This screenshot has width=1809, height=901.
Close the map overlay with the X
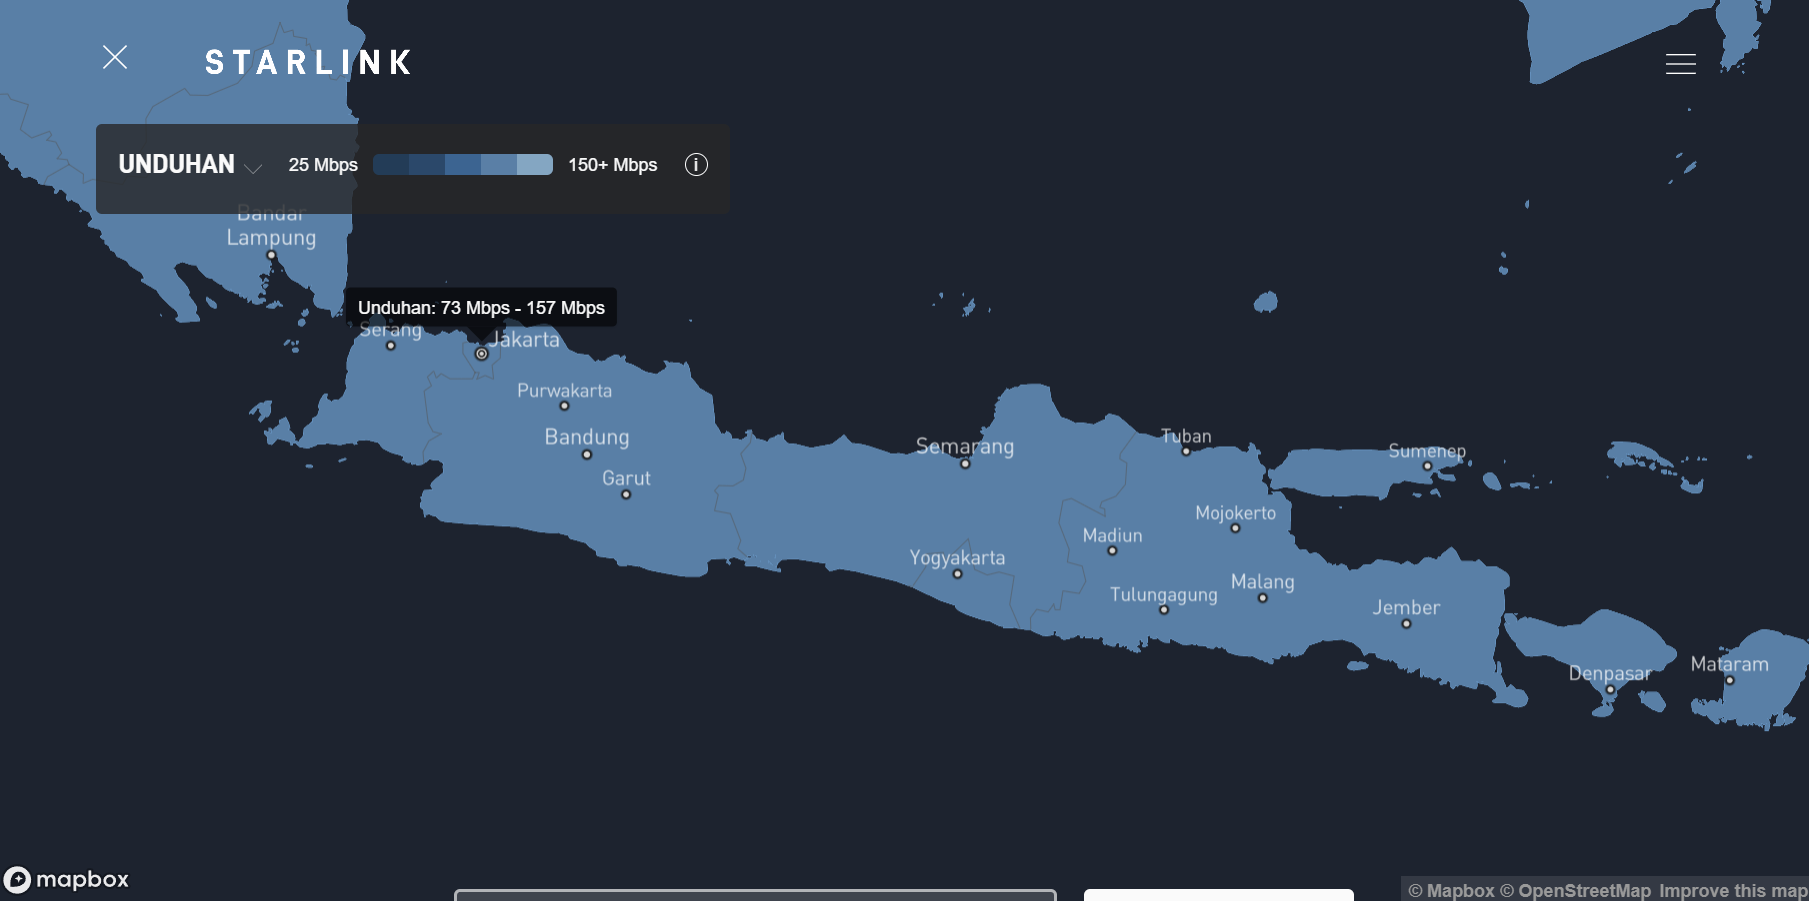click(115, 57)
